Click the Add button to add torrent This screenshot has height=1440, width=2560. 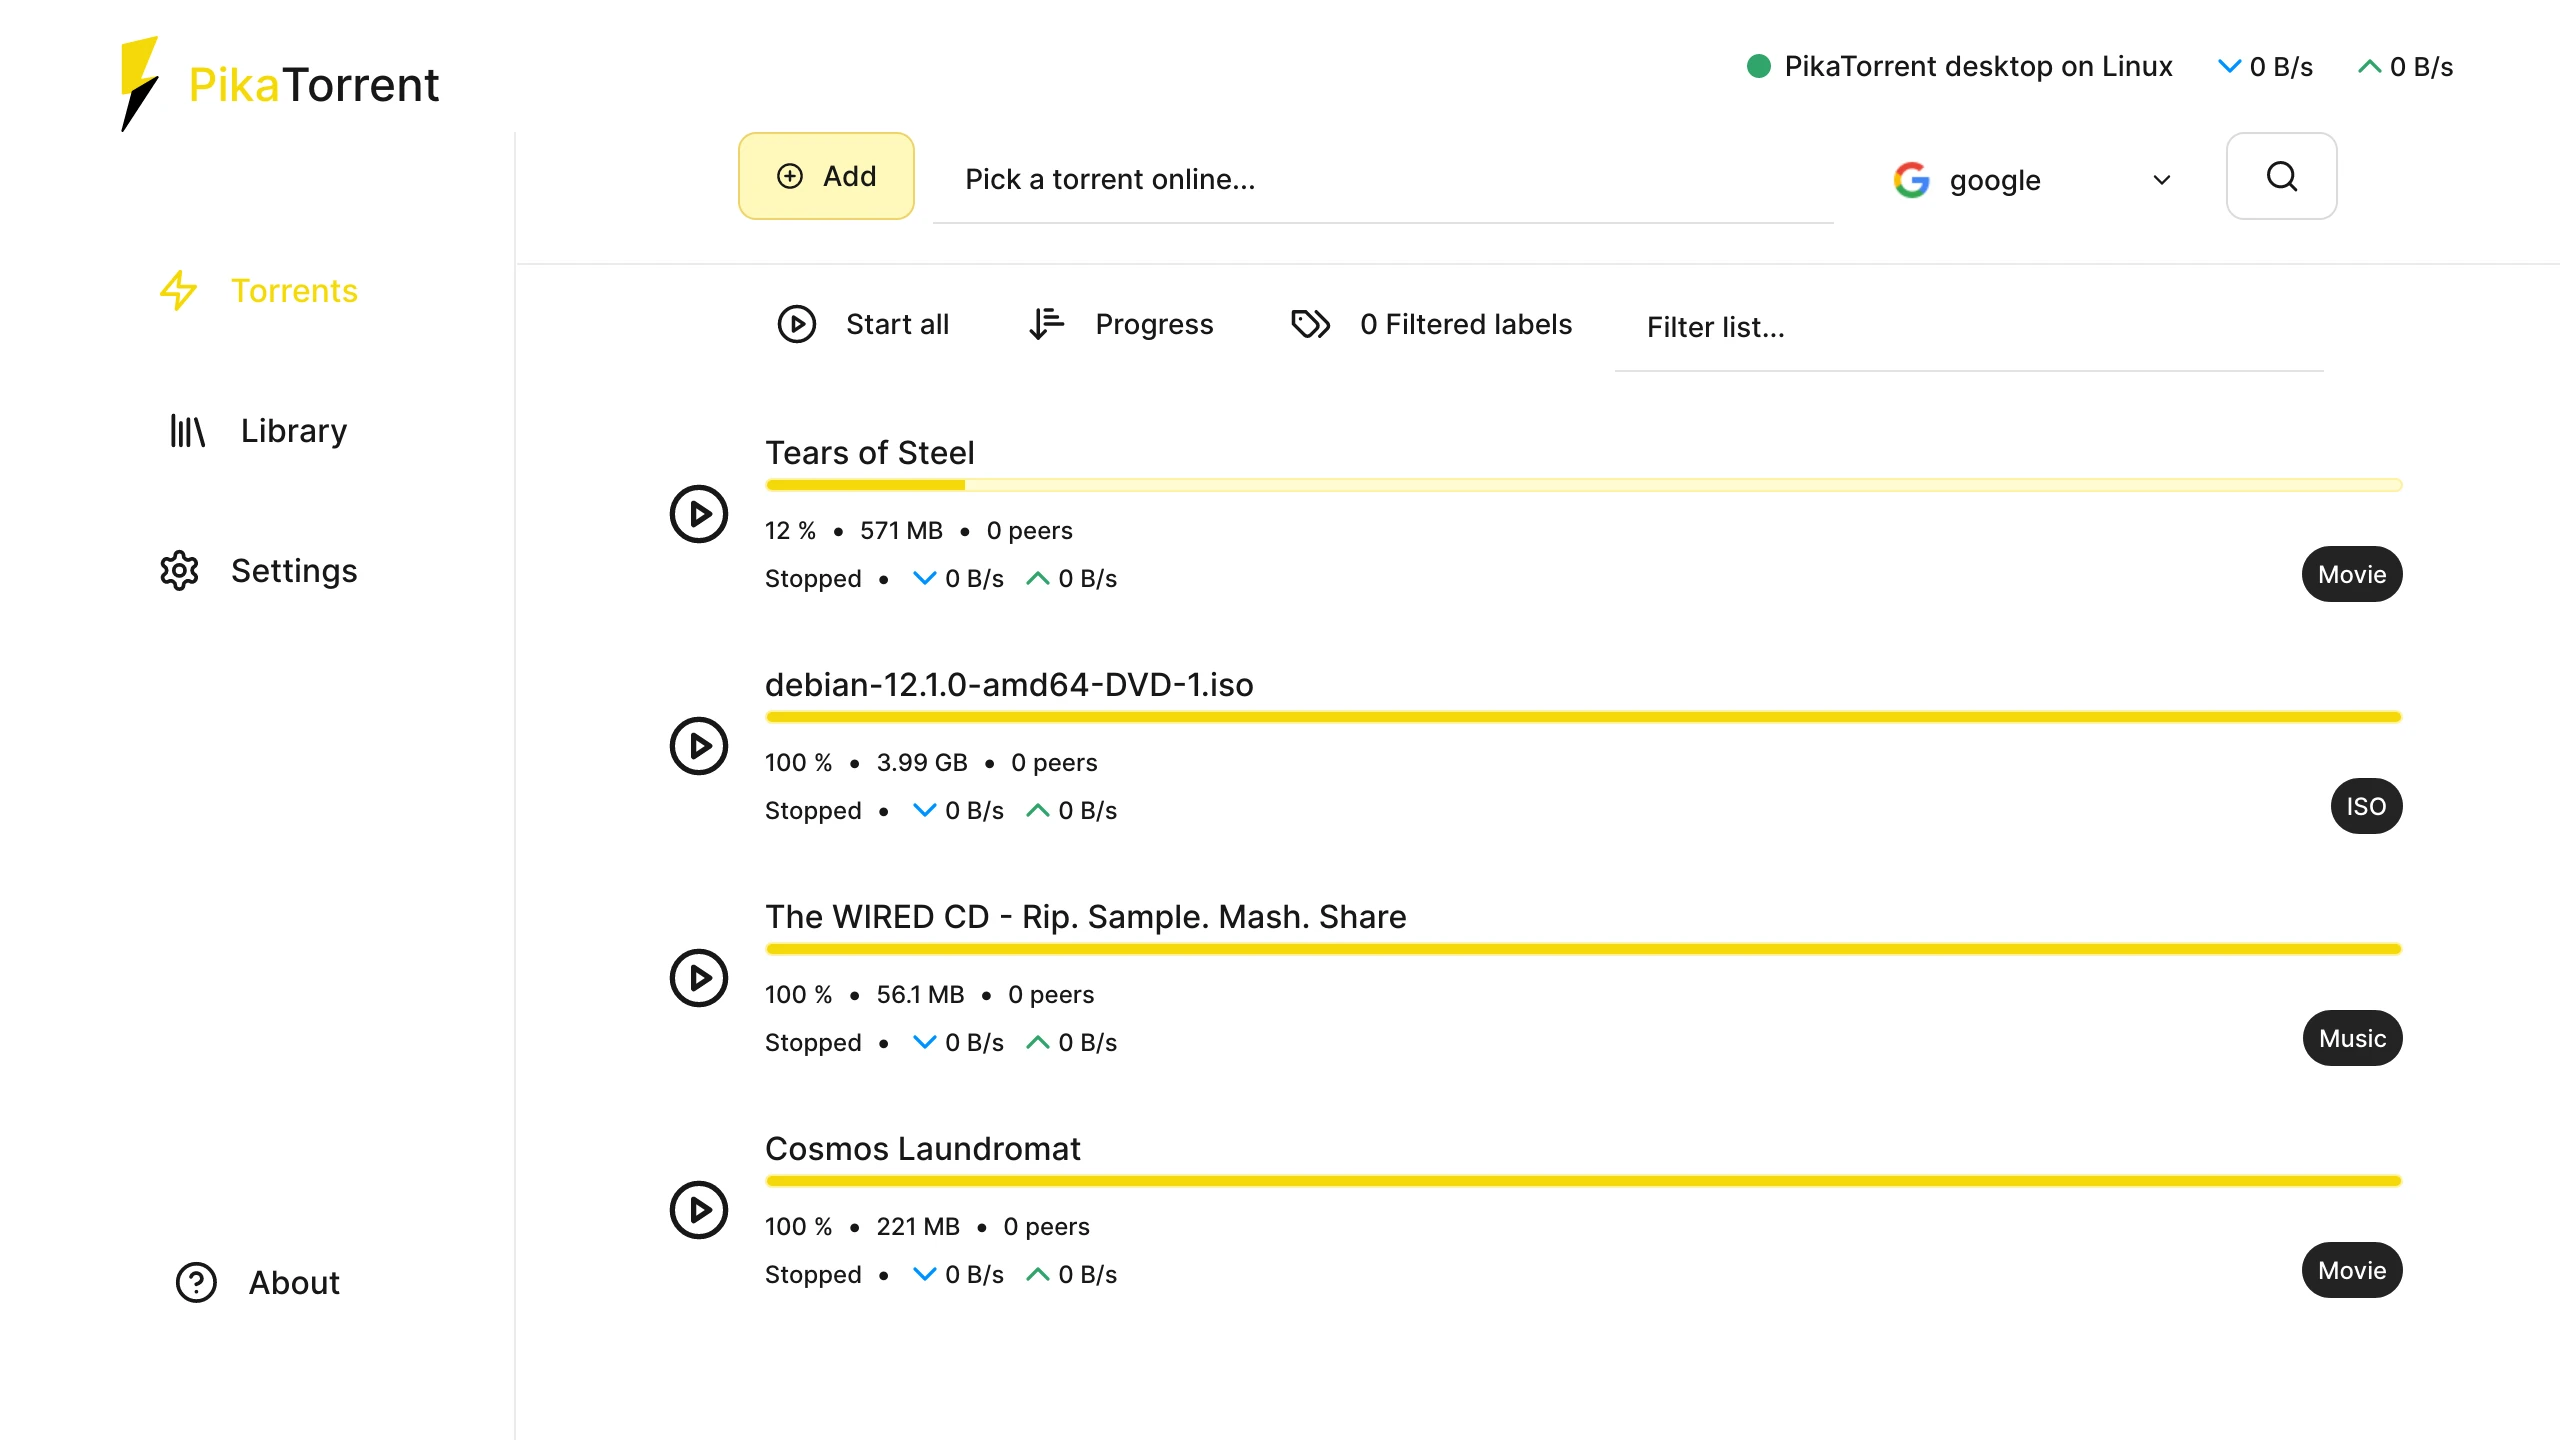tap(823, 176)
